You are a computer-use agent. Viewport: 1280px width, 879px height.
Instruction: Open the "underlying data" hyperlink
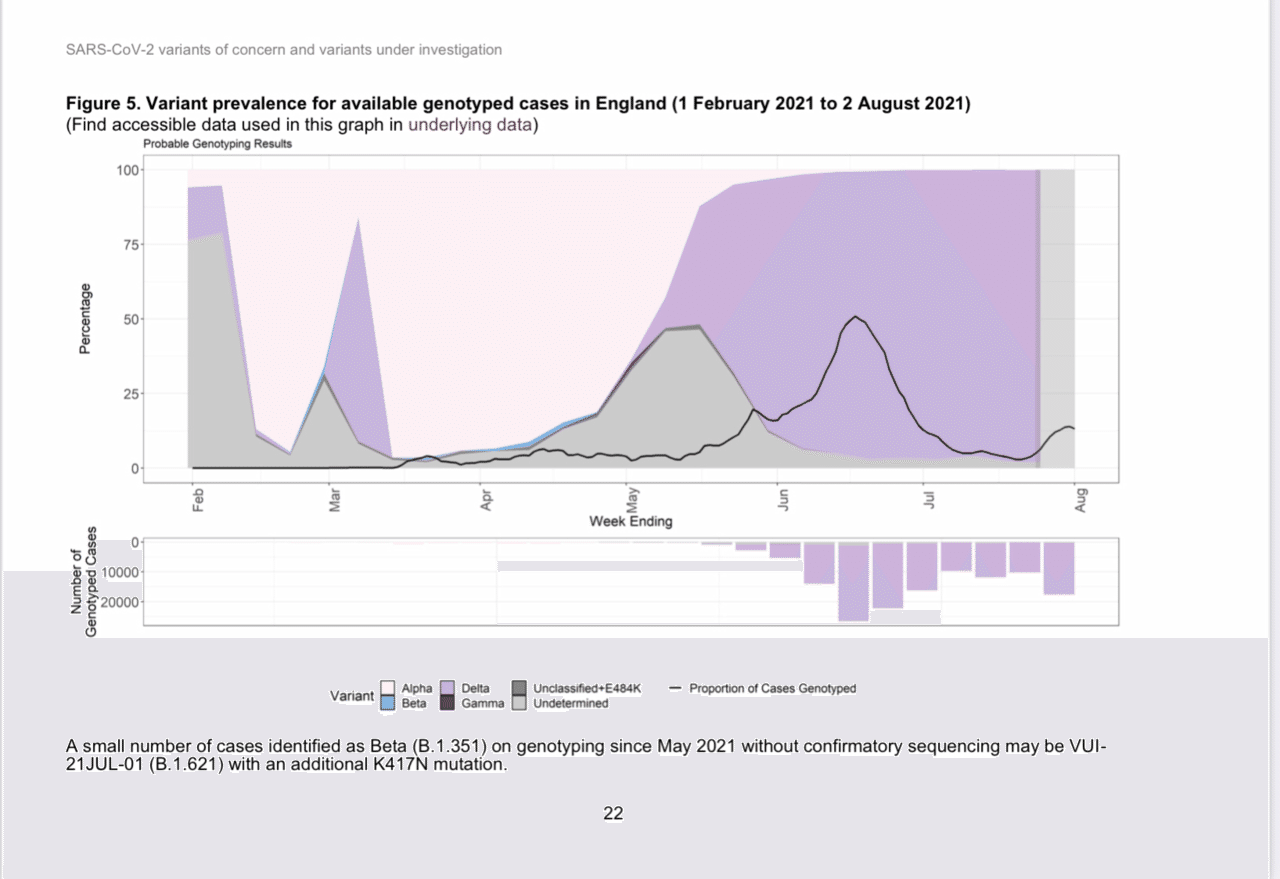coord(472,125)
